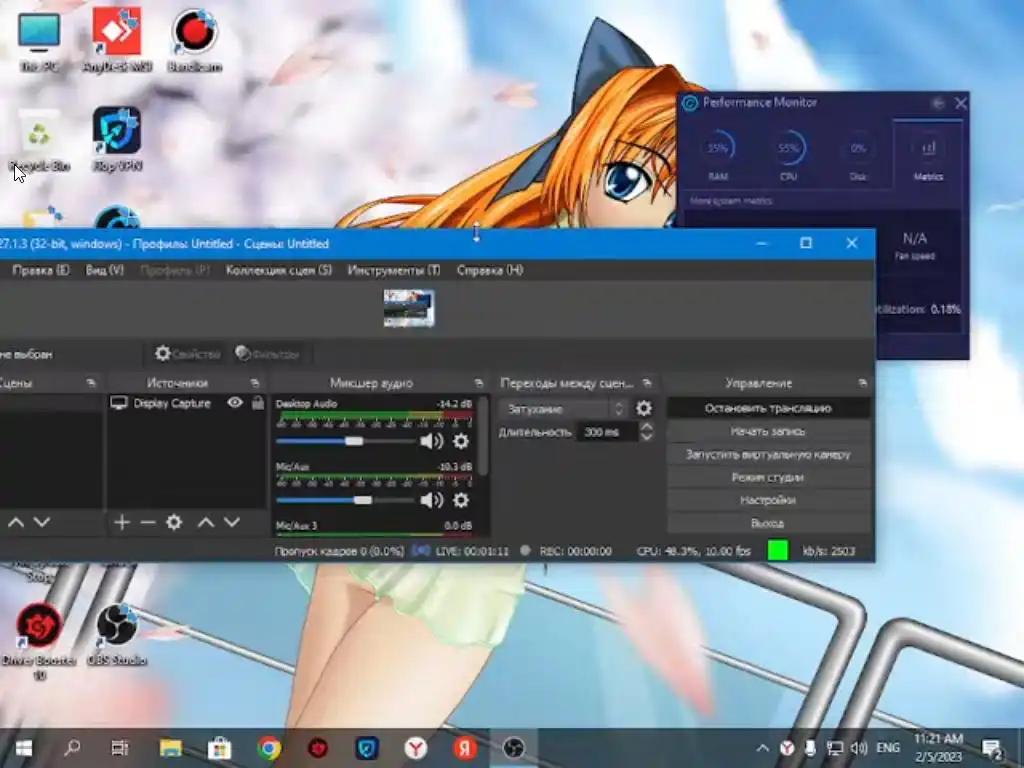This screenshot has height=768, width=1024.
Task: Open the OBS Studio desktop shortcut
Action: (x=117, y=633)
